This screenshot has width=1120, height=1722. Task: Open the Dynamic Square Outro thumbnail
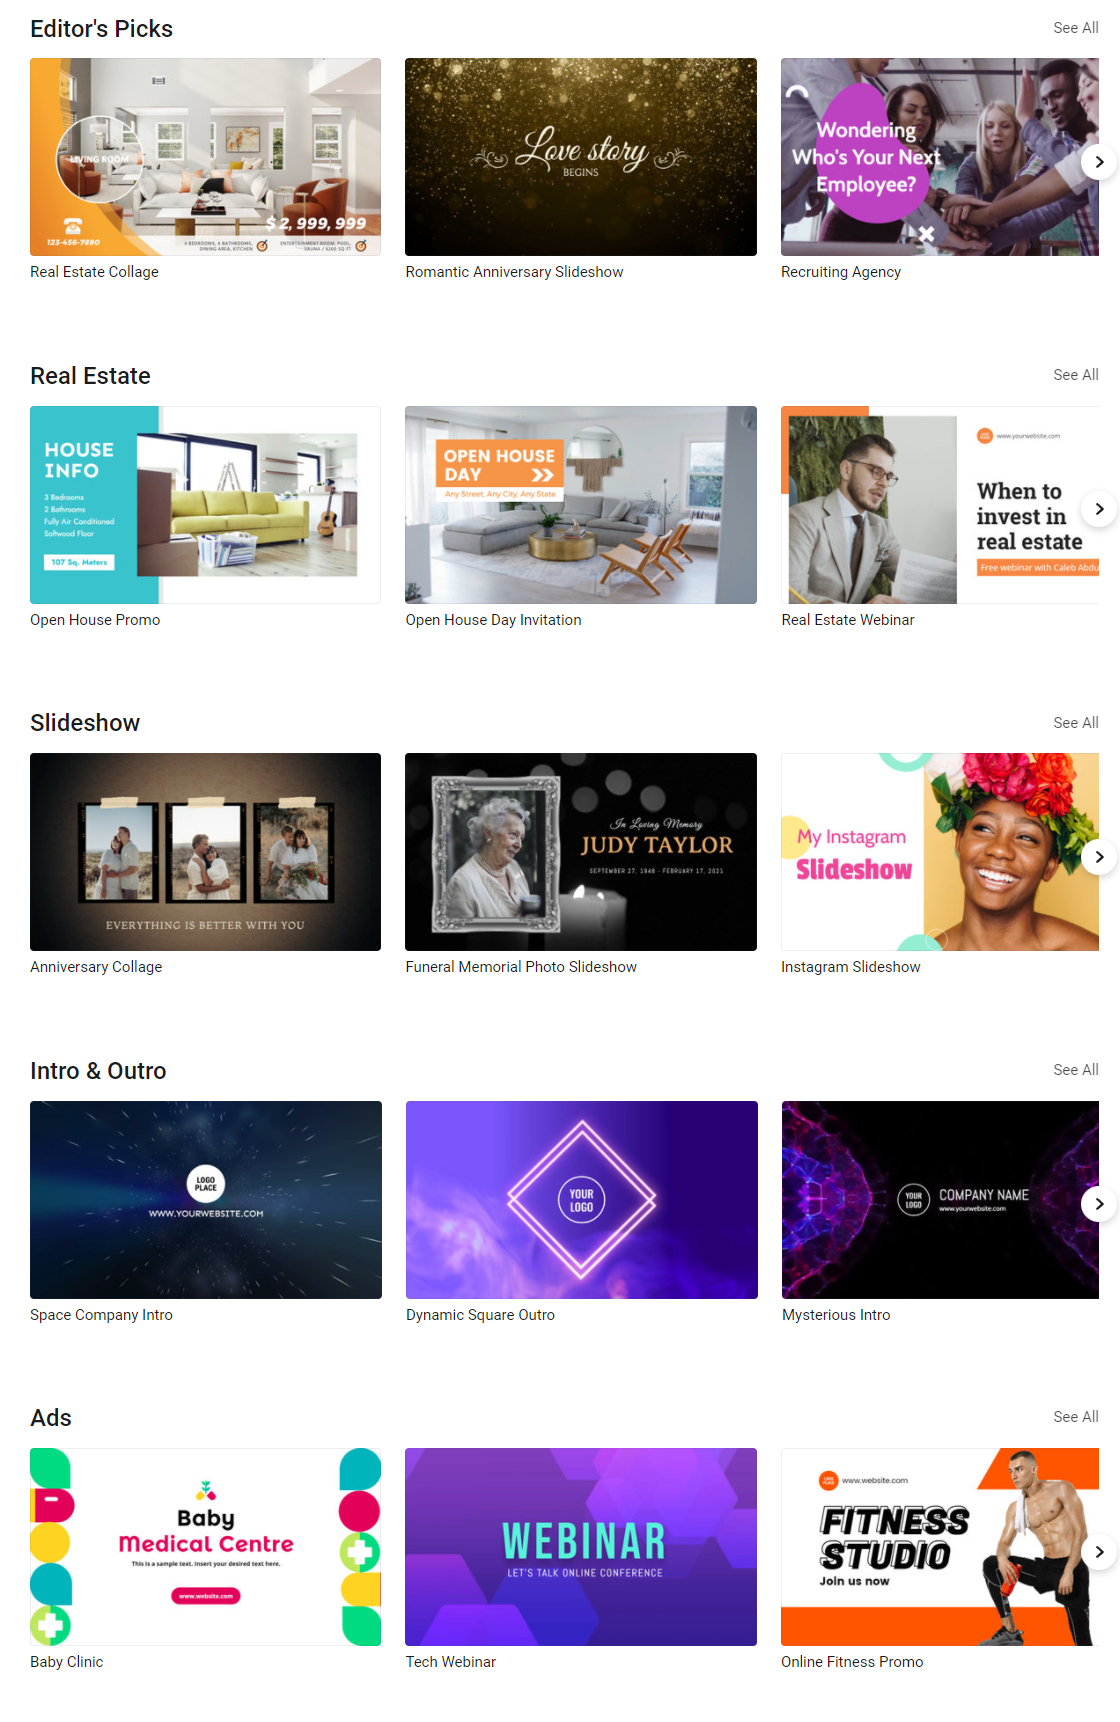[x=581, y=1200]
